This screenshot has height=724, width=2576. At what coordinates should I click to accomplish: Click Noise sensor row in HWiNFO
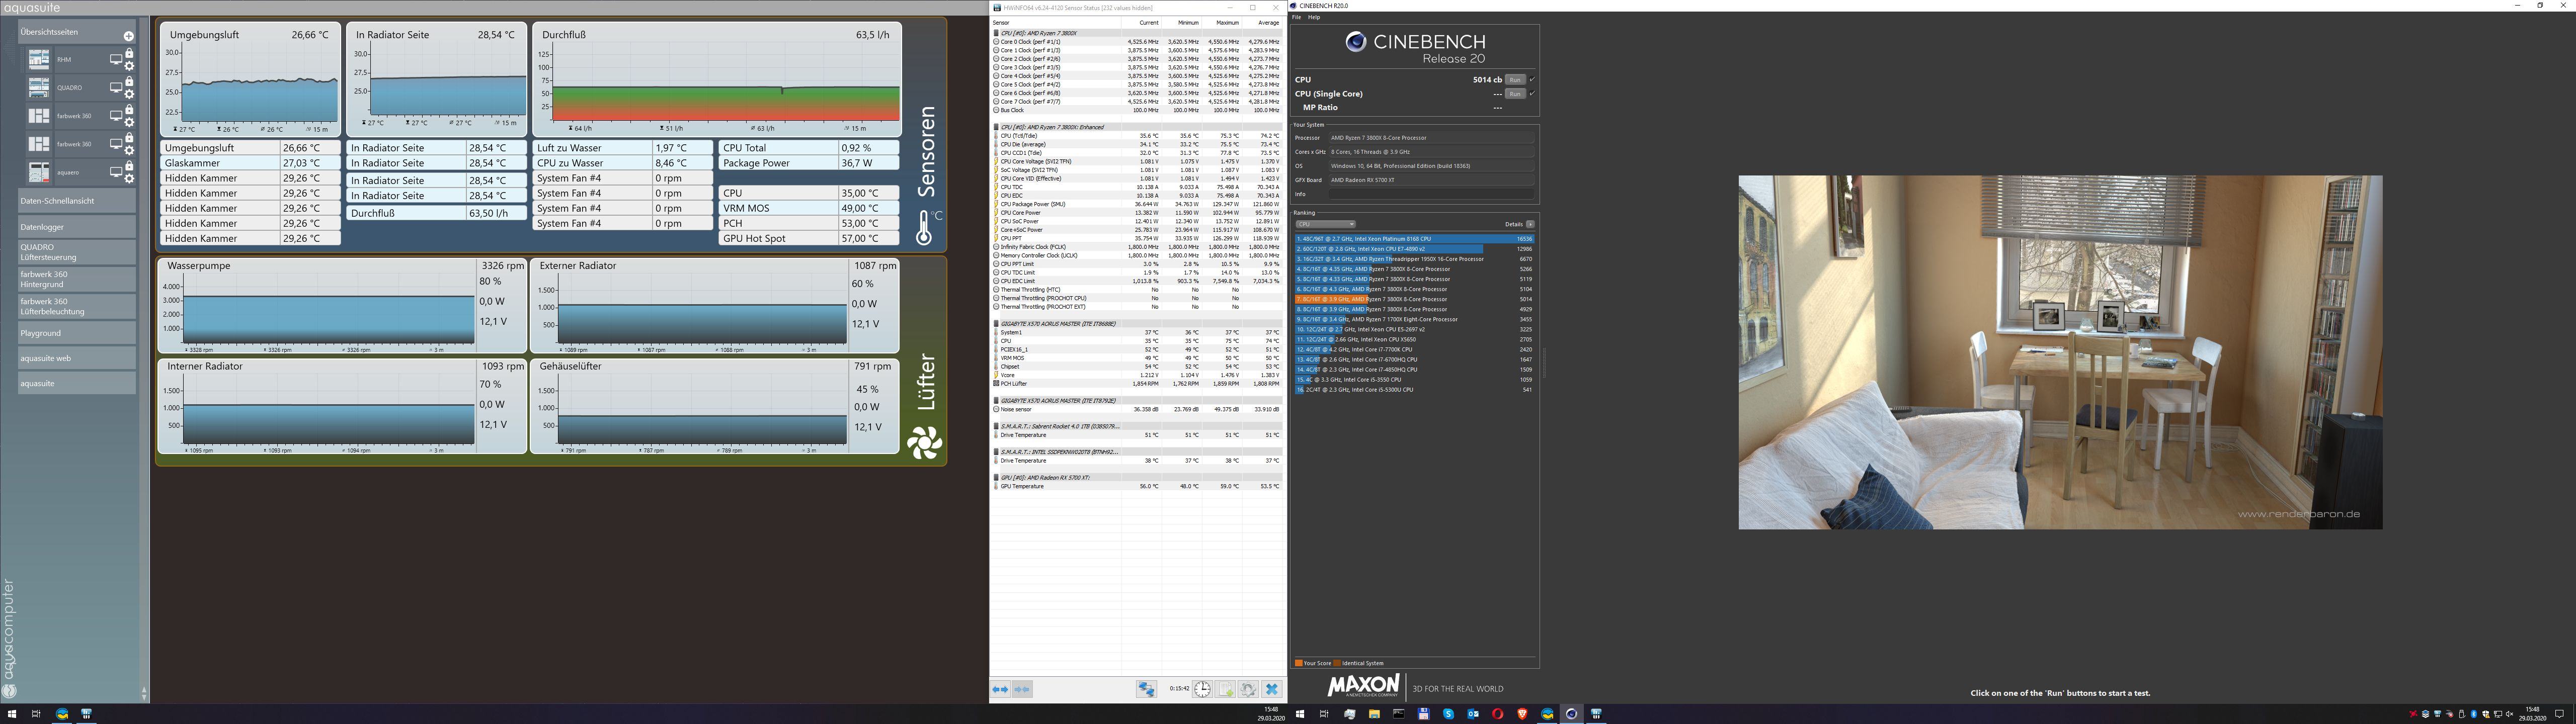point(1137,409)
